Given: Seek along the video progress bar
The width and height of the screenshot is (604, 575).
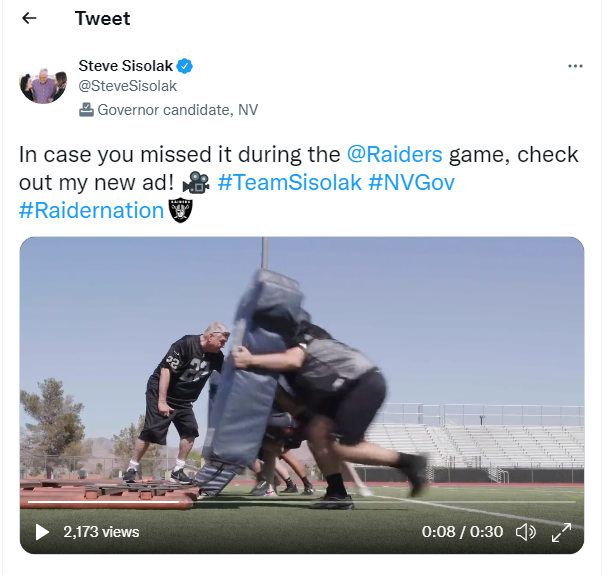Looking at the screenshot, I should 302,502.
